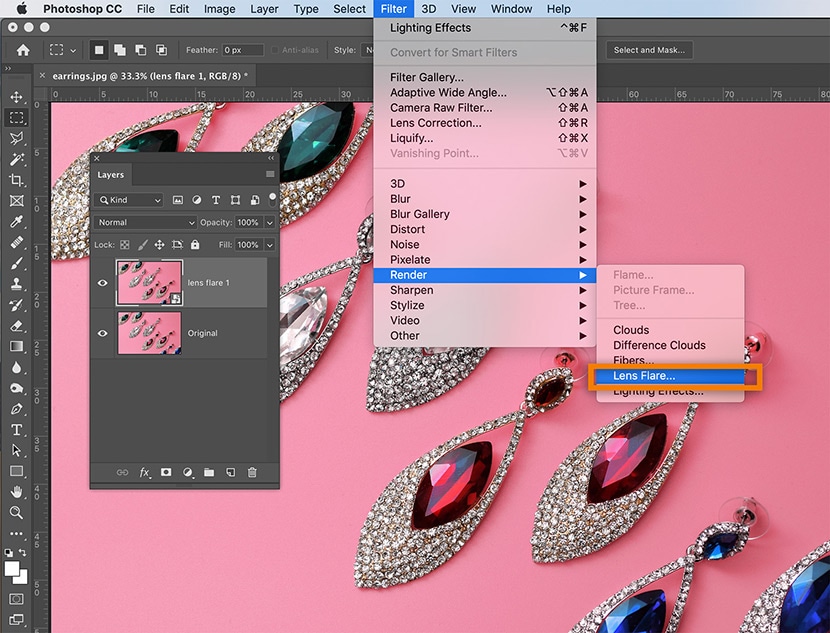The height and width of the screenshot is (633, 830).
Task: Click the Feather input field
Action: [243, 50]
